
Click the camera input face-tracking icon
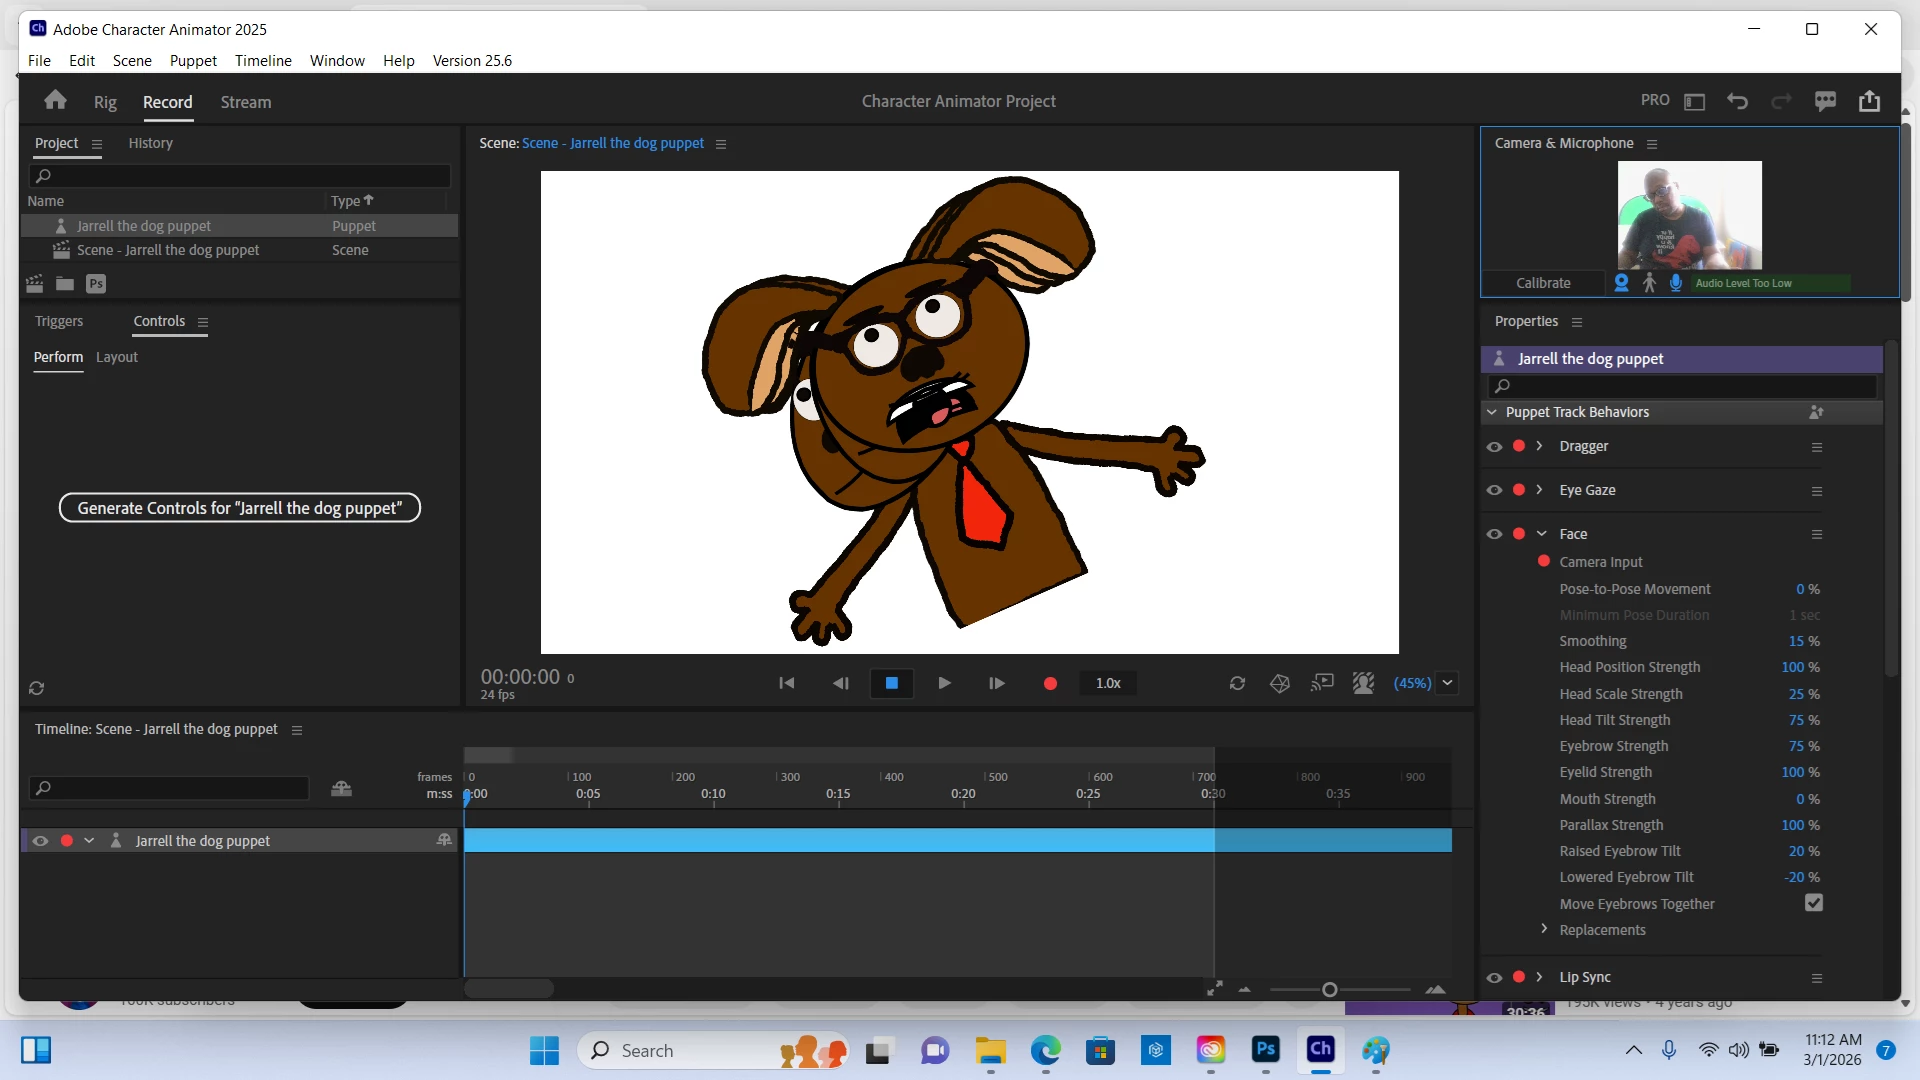coord(1622,283)
